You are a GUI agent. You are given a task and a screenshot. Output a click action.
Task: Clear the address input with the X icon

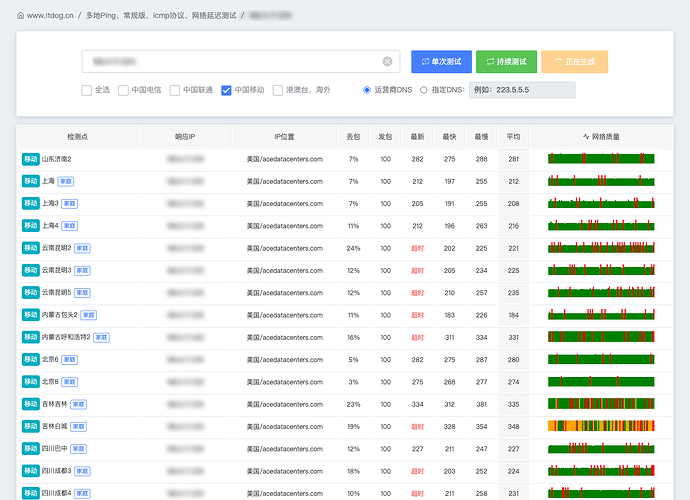(x=387, y=62)
